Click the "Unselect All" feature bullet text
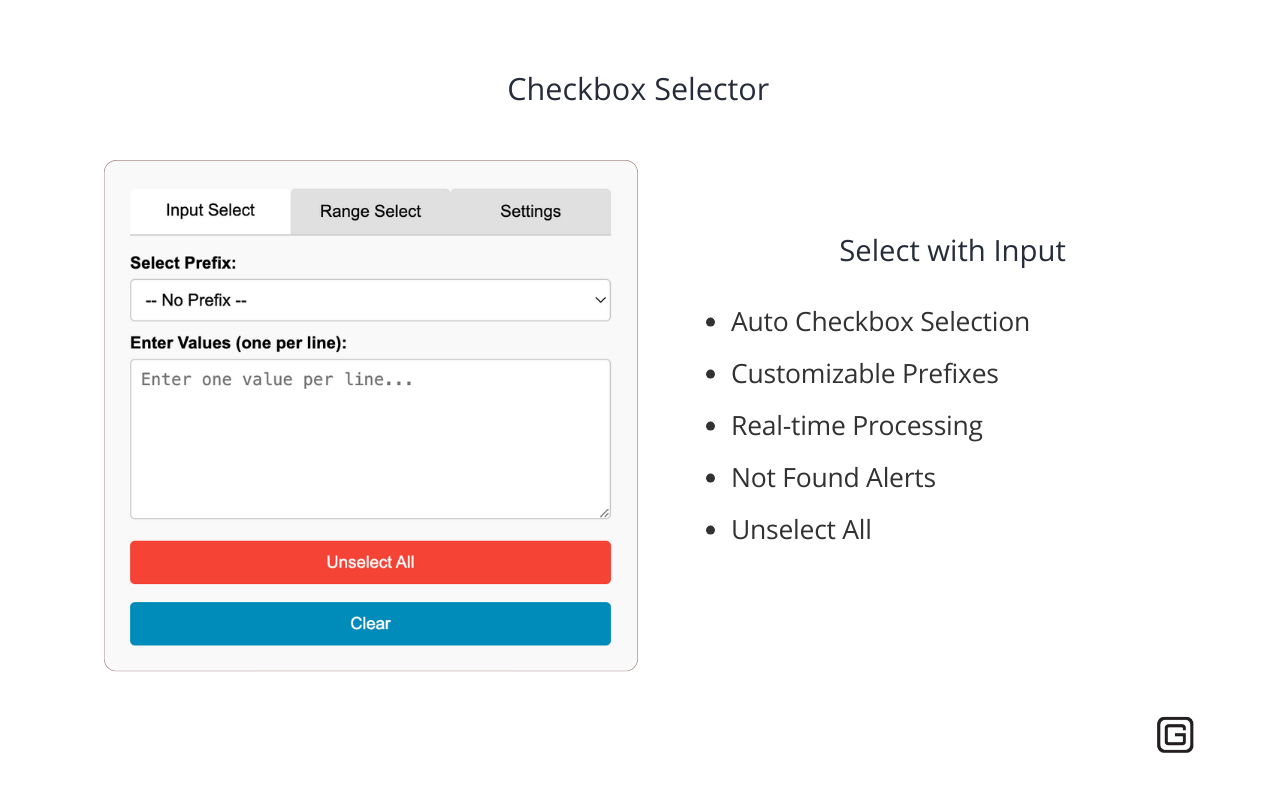This screenshot has height=800, width=1280. coord(801,529)
